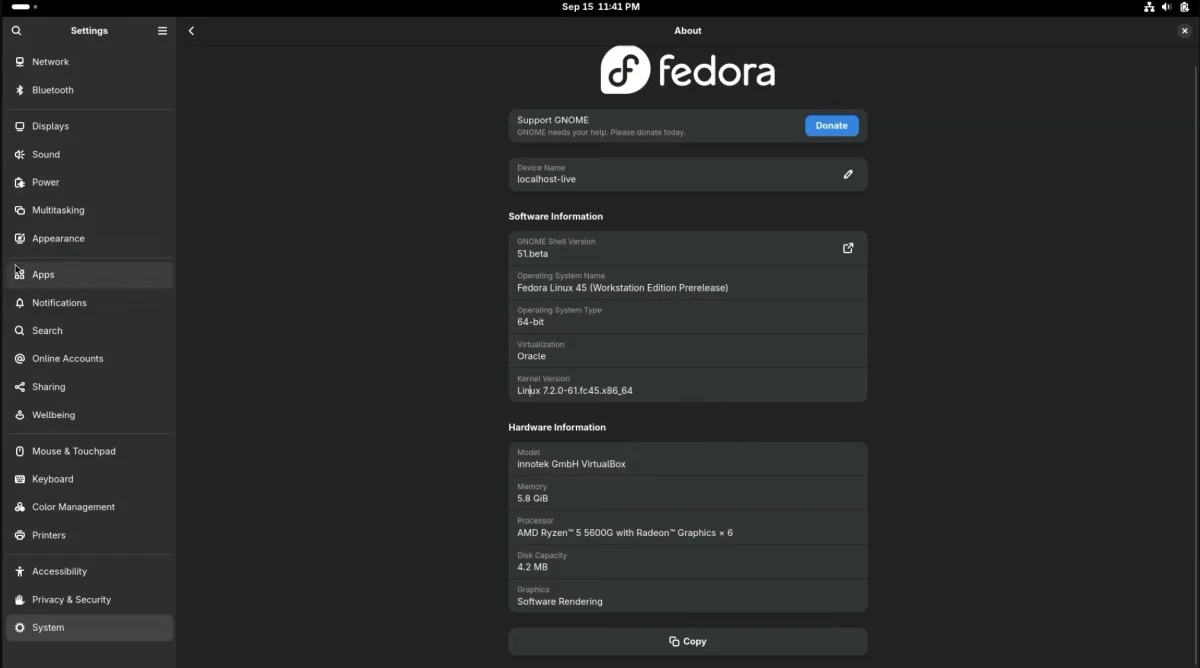Click the Privacy & Security hand icon
1200x668 pixels.
20,599
